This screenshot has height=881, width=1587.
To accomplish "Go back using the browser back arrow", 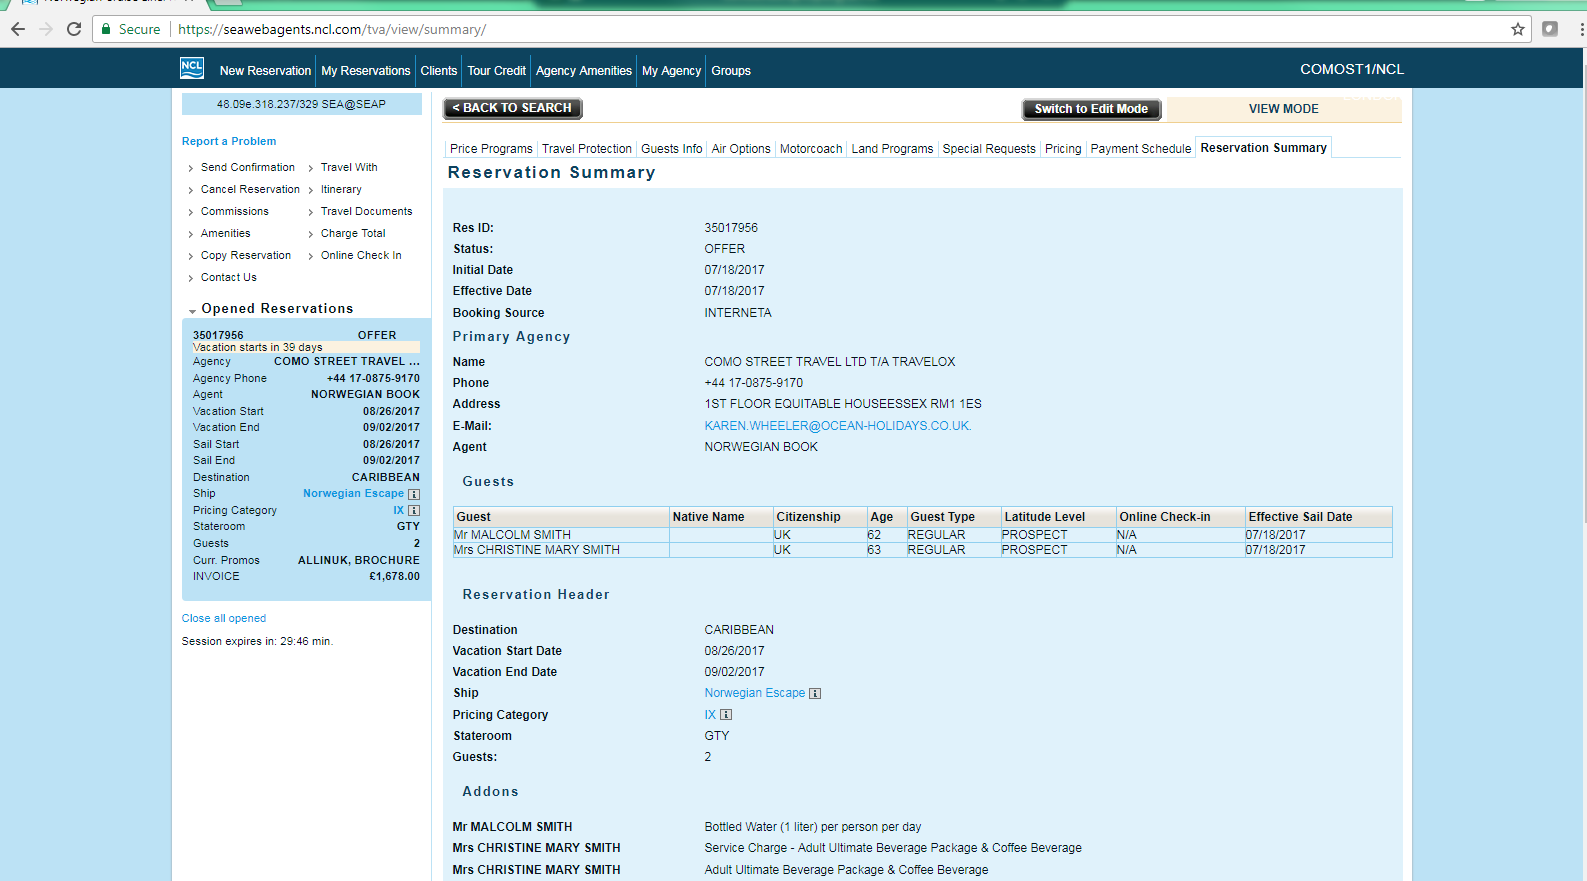I will tap(18, 29).
